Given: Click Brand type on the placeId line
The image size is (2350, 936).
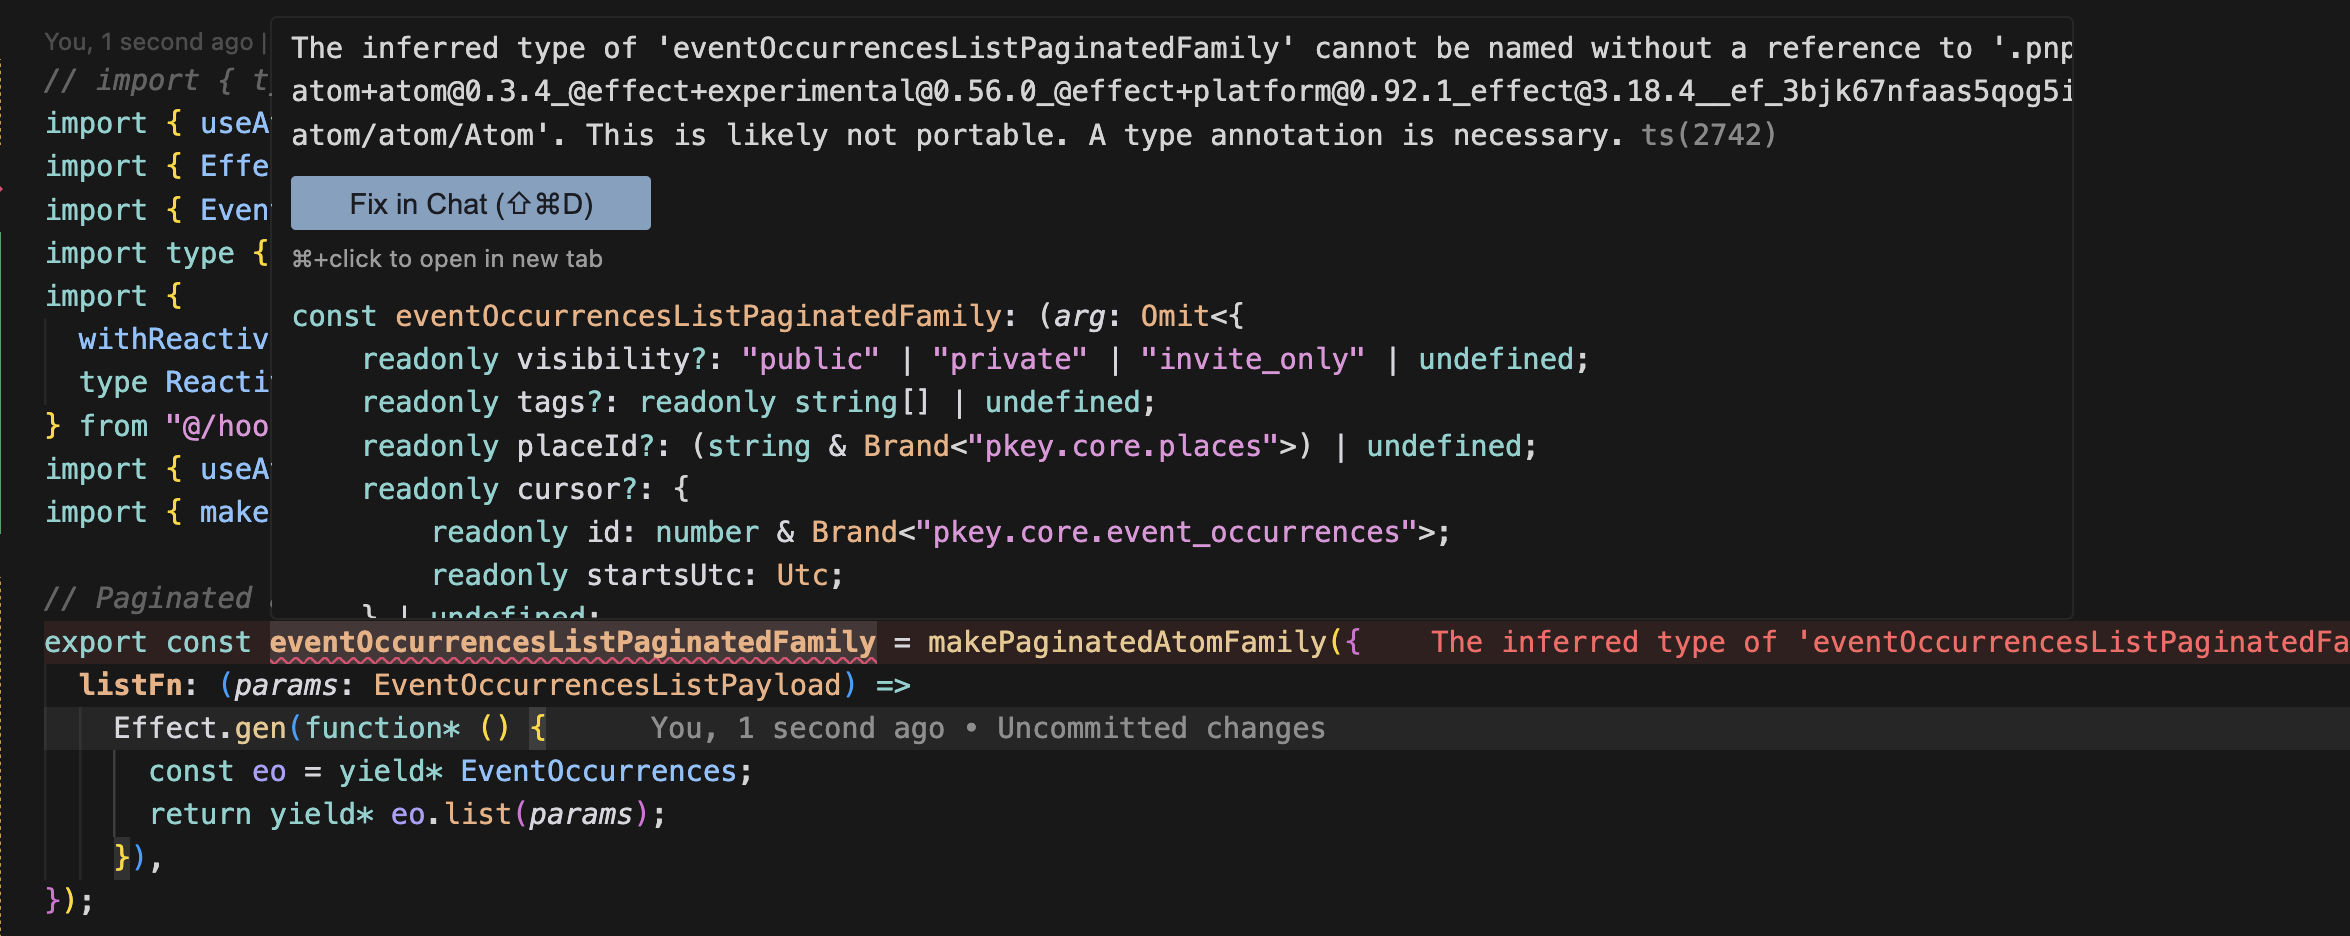Looking at the screenshot, I should point(905,446).
